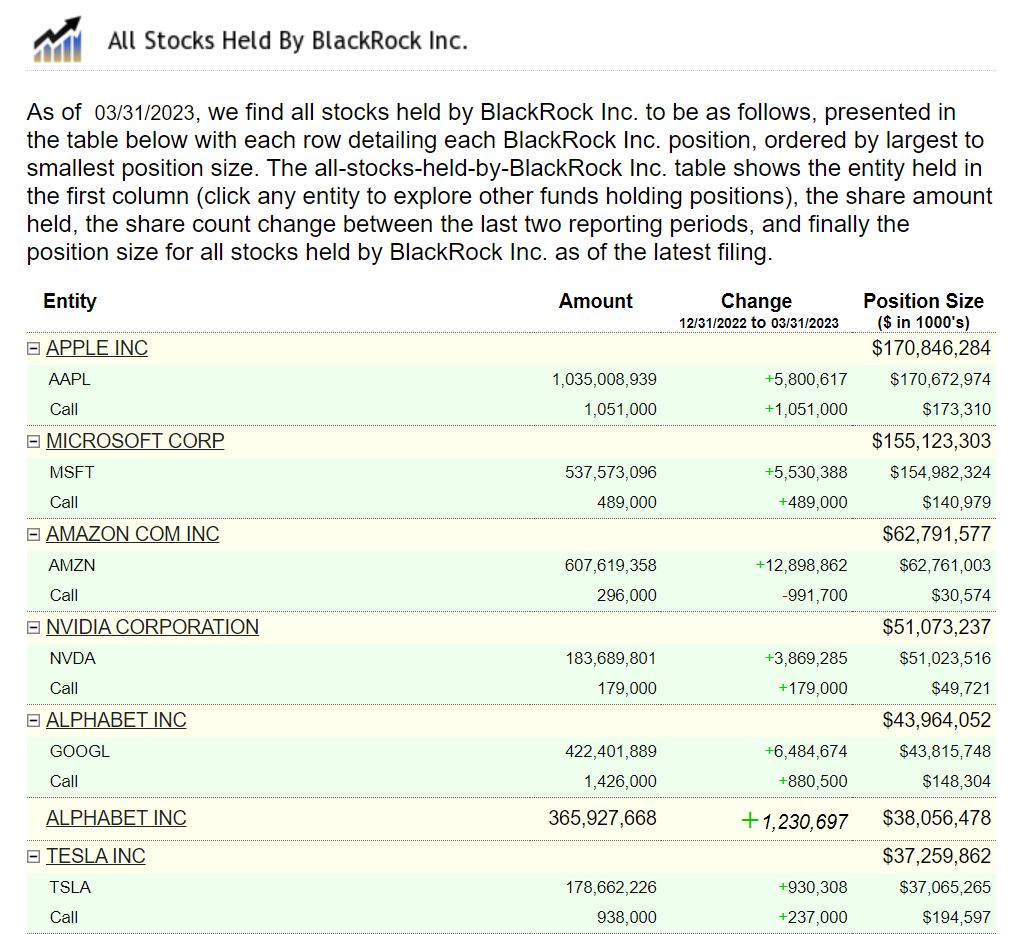
Task: Click Amazon total $62,791,577
Action: pyautogui.click(x=936, y=534)
